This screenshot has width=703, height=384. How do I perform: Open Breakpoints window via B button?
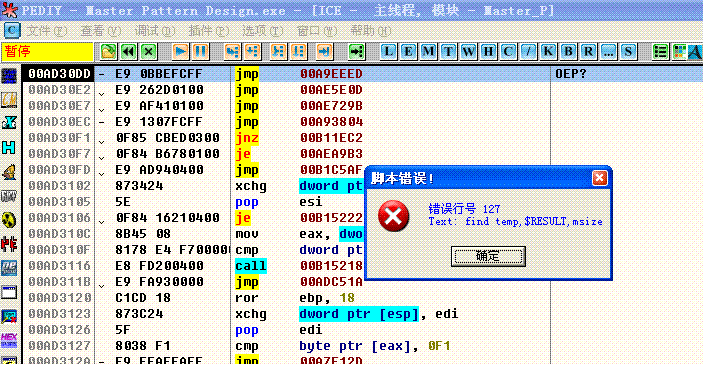click(x=568, y=52)
